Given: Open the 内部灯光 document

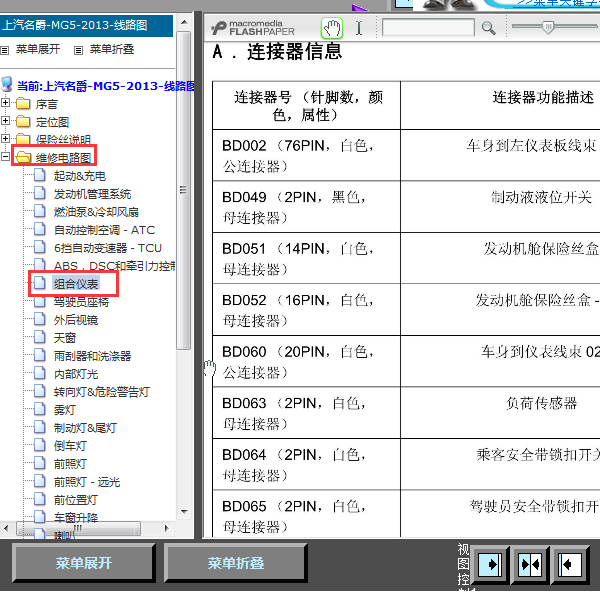Looking at the screenshot, I should coord(76,374).
